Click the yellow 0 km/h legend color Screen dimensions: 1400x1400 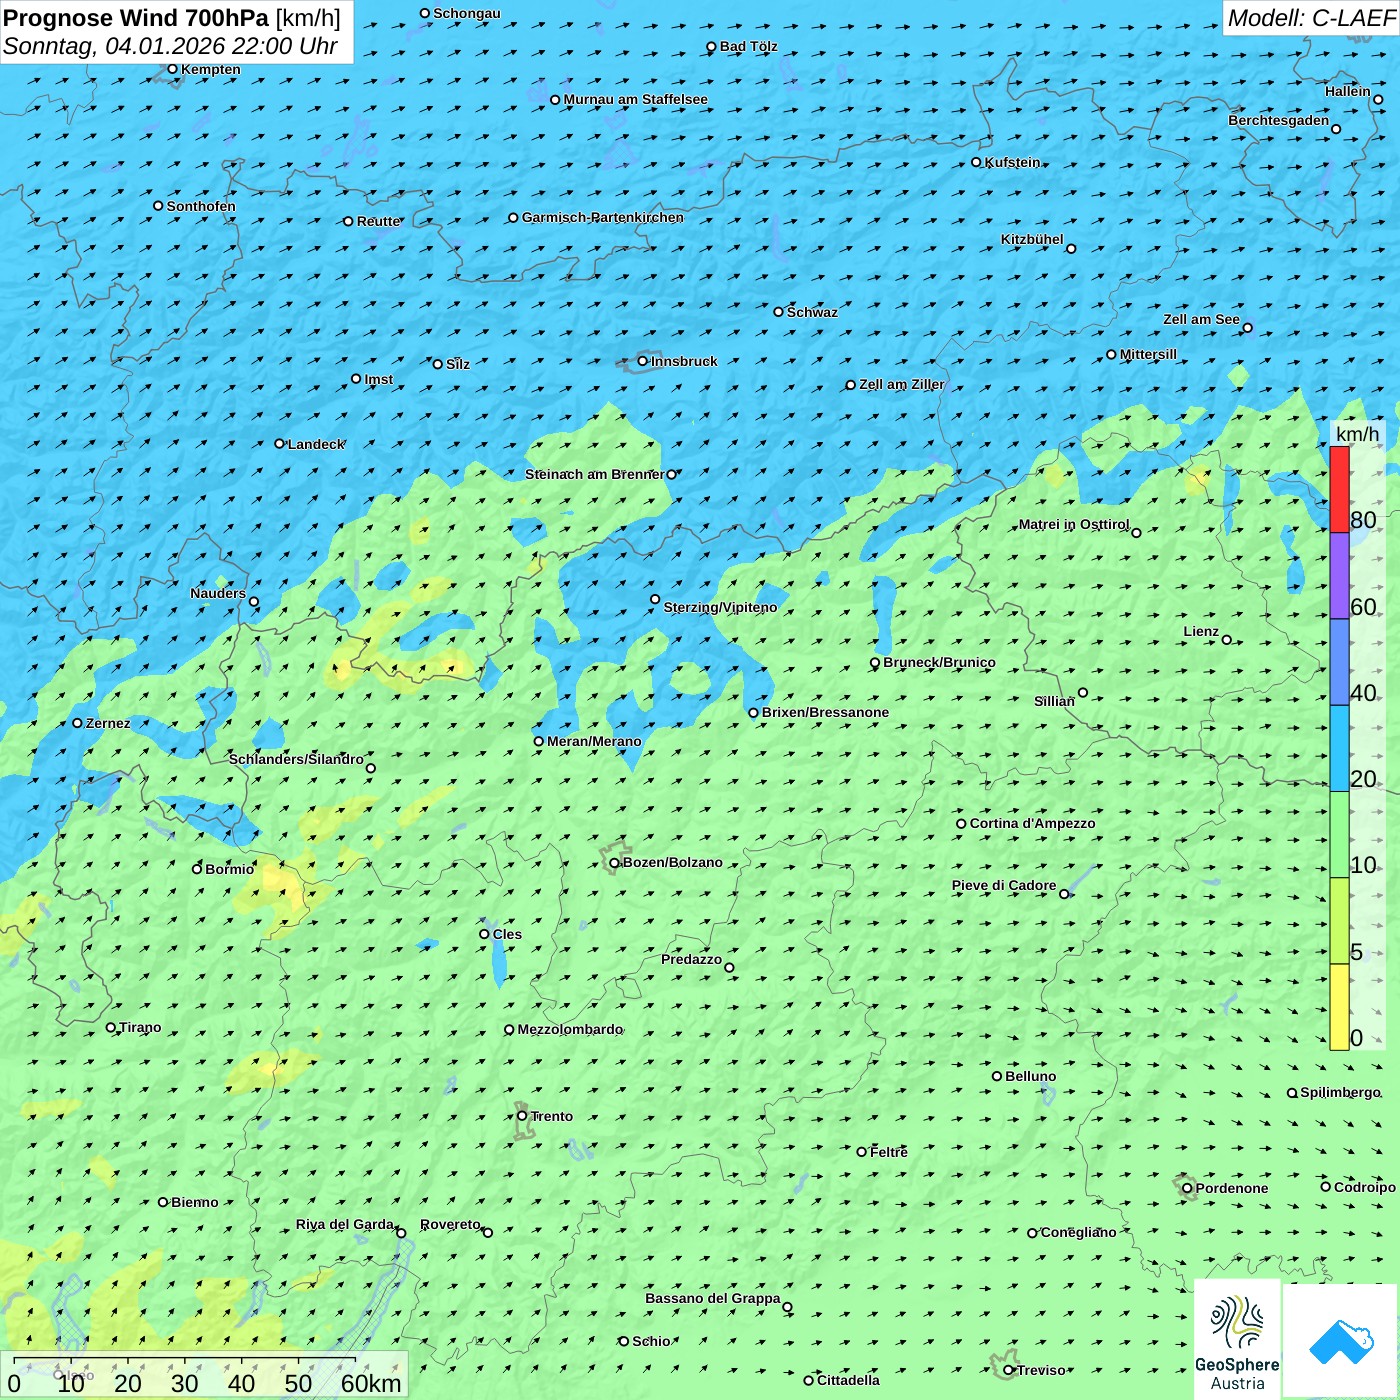click(x=1339, y=1007)
